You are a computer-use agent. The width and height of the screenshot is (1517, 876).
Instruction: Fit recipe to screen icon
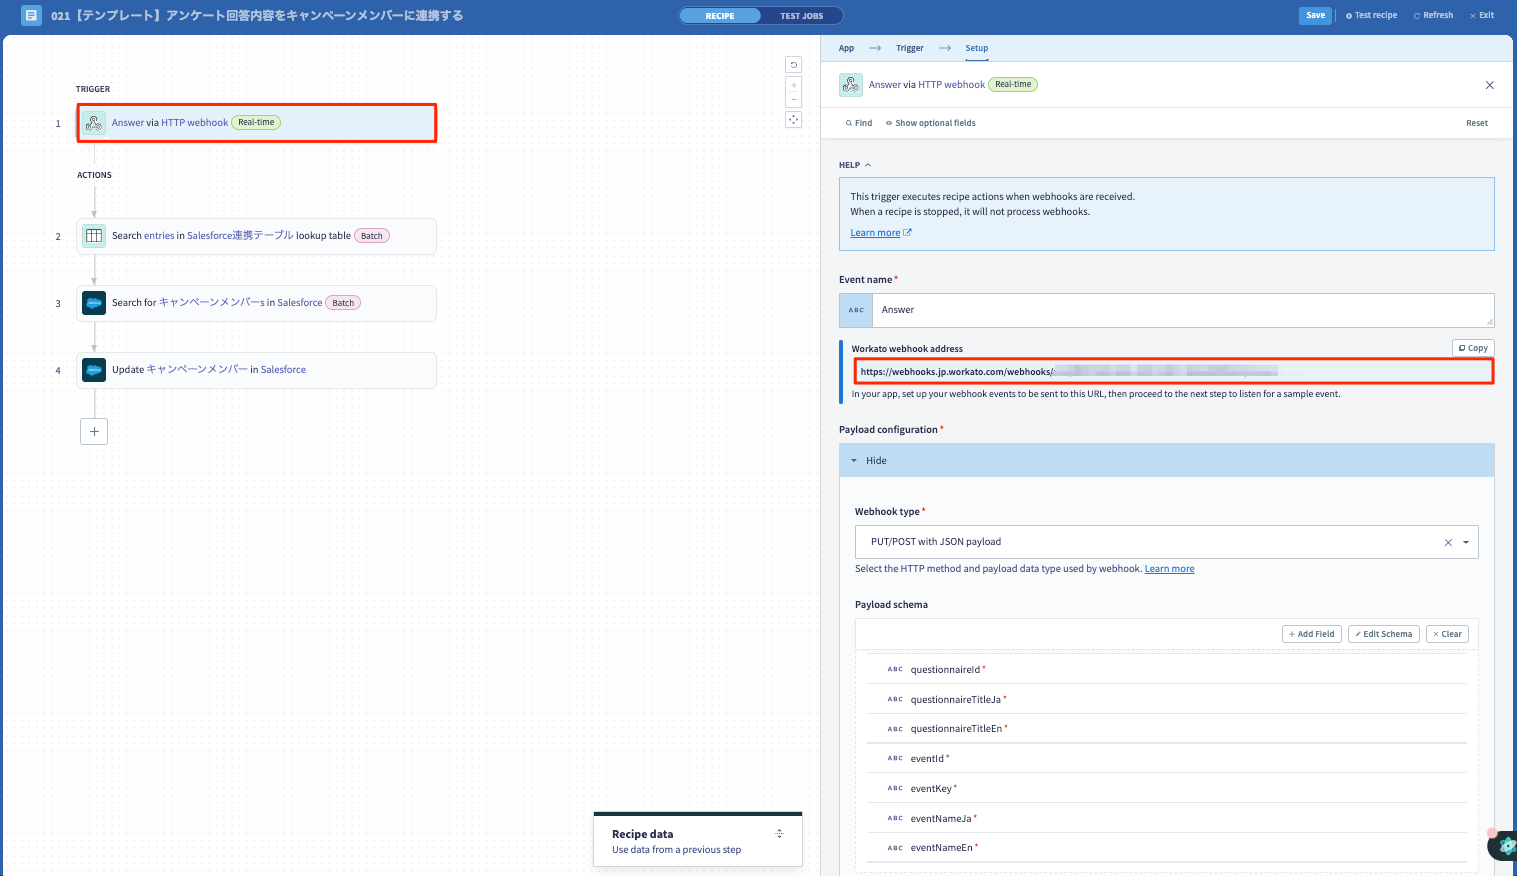794,120
